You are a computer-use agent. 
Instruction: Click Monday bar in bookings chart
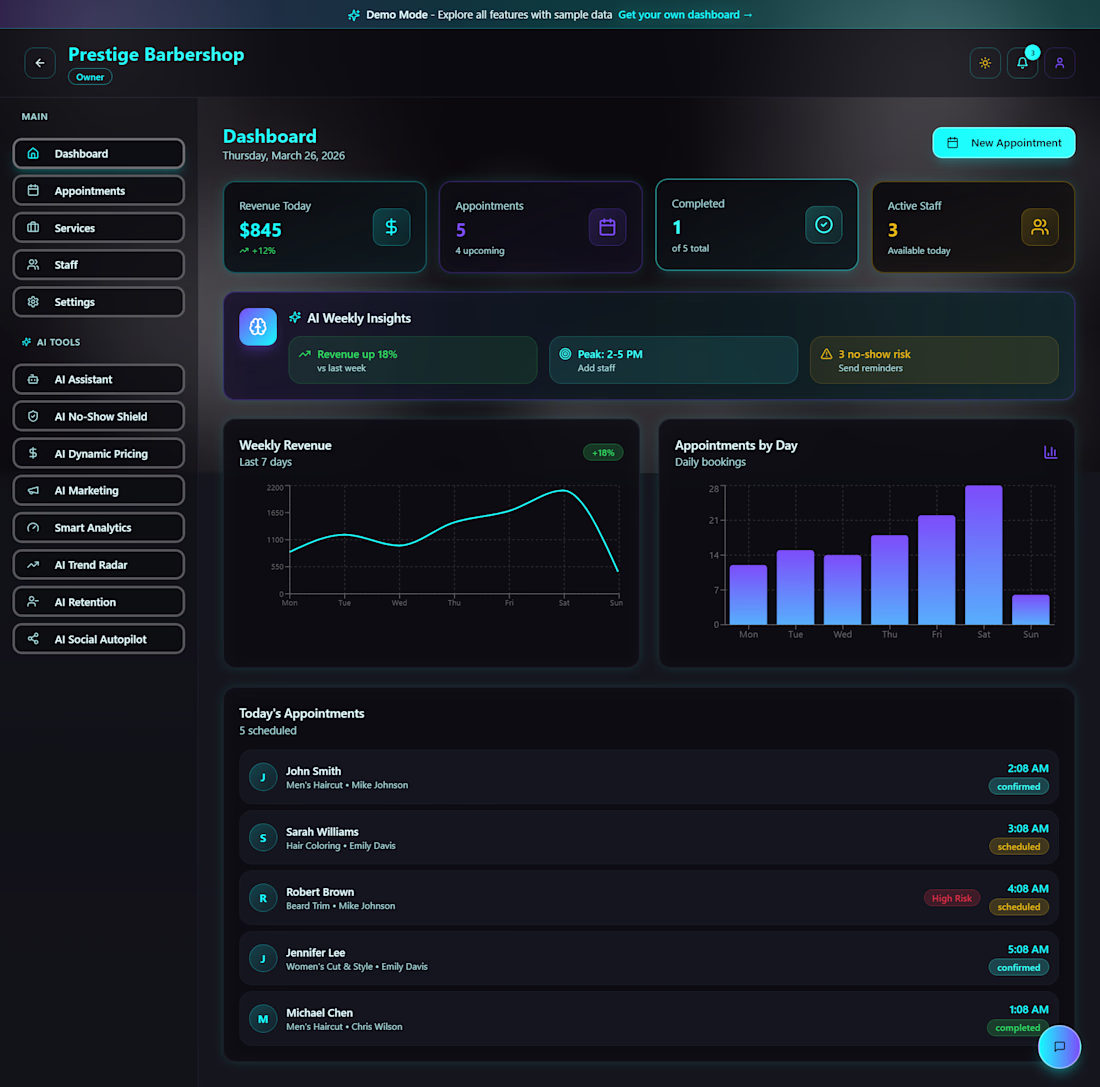[749, 594]
